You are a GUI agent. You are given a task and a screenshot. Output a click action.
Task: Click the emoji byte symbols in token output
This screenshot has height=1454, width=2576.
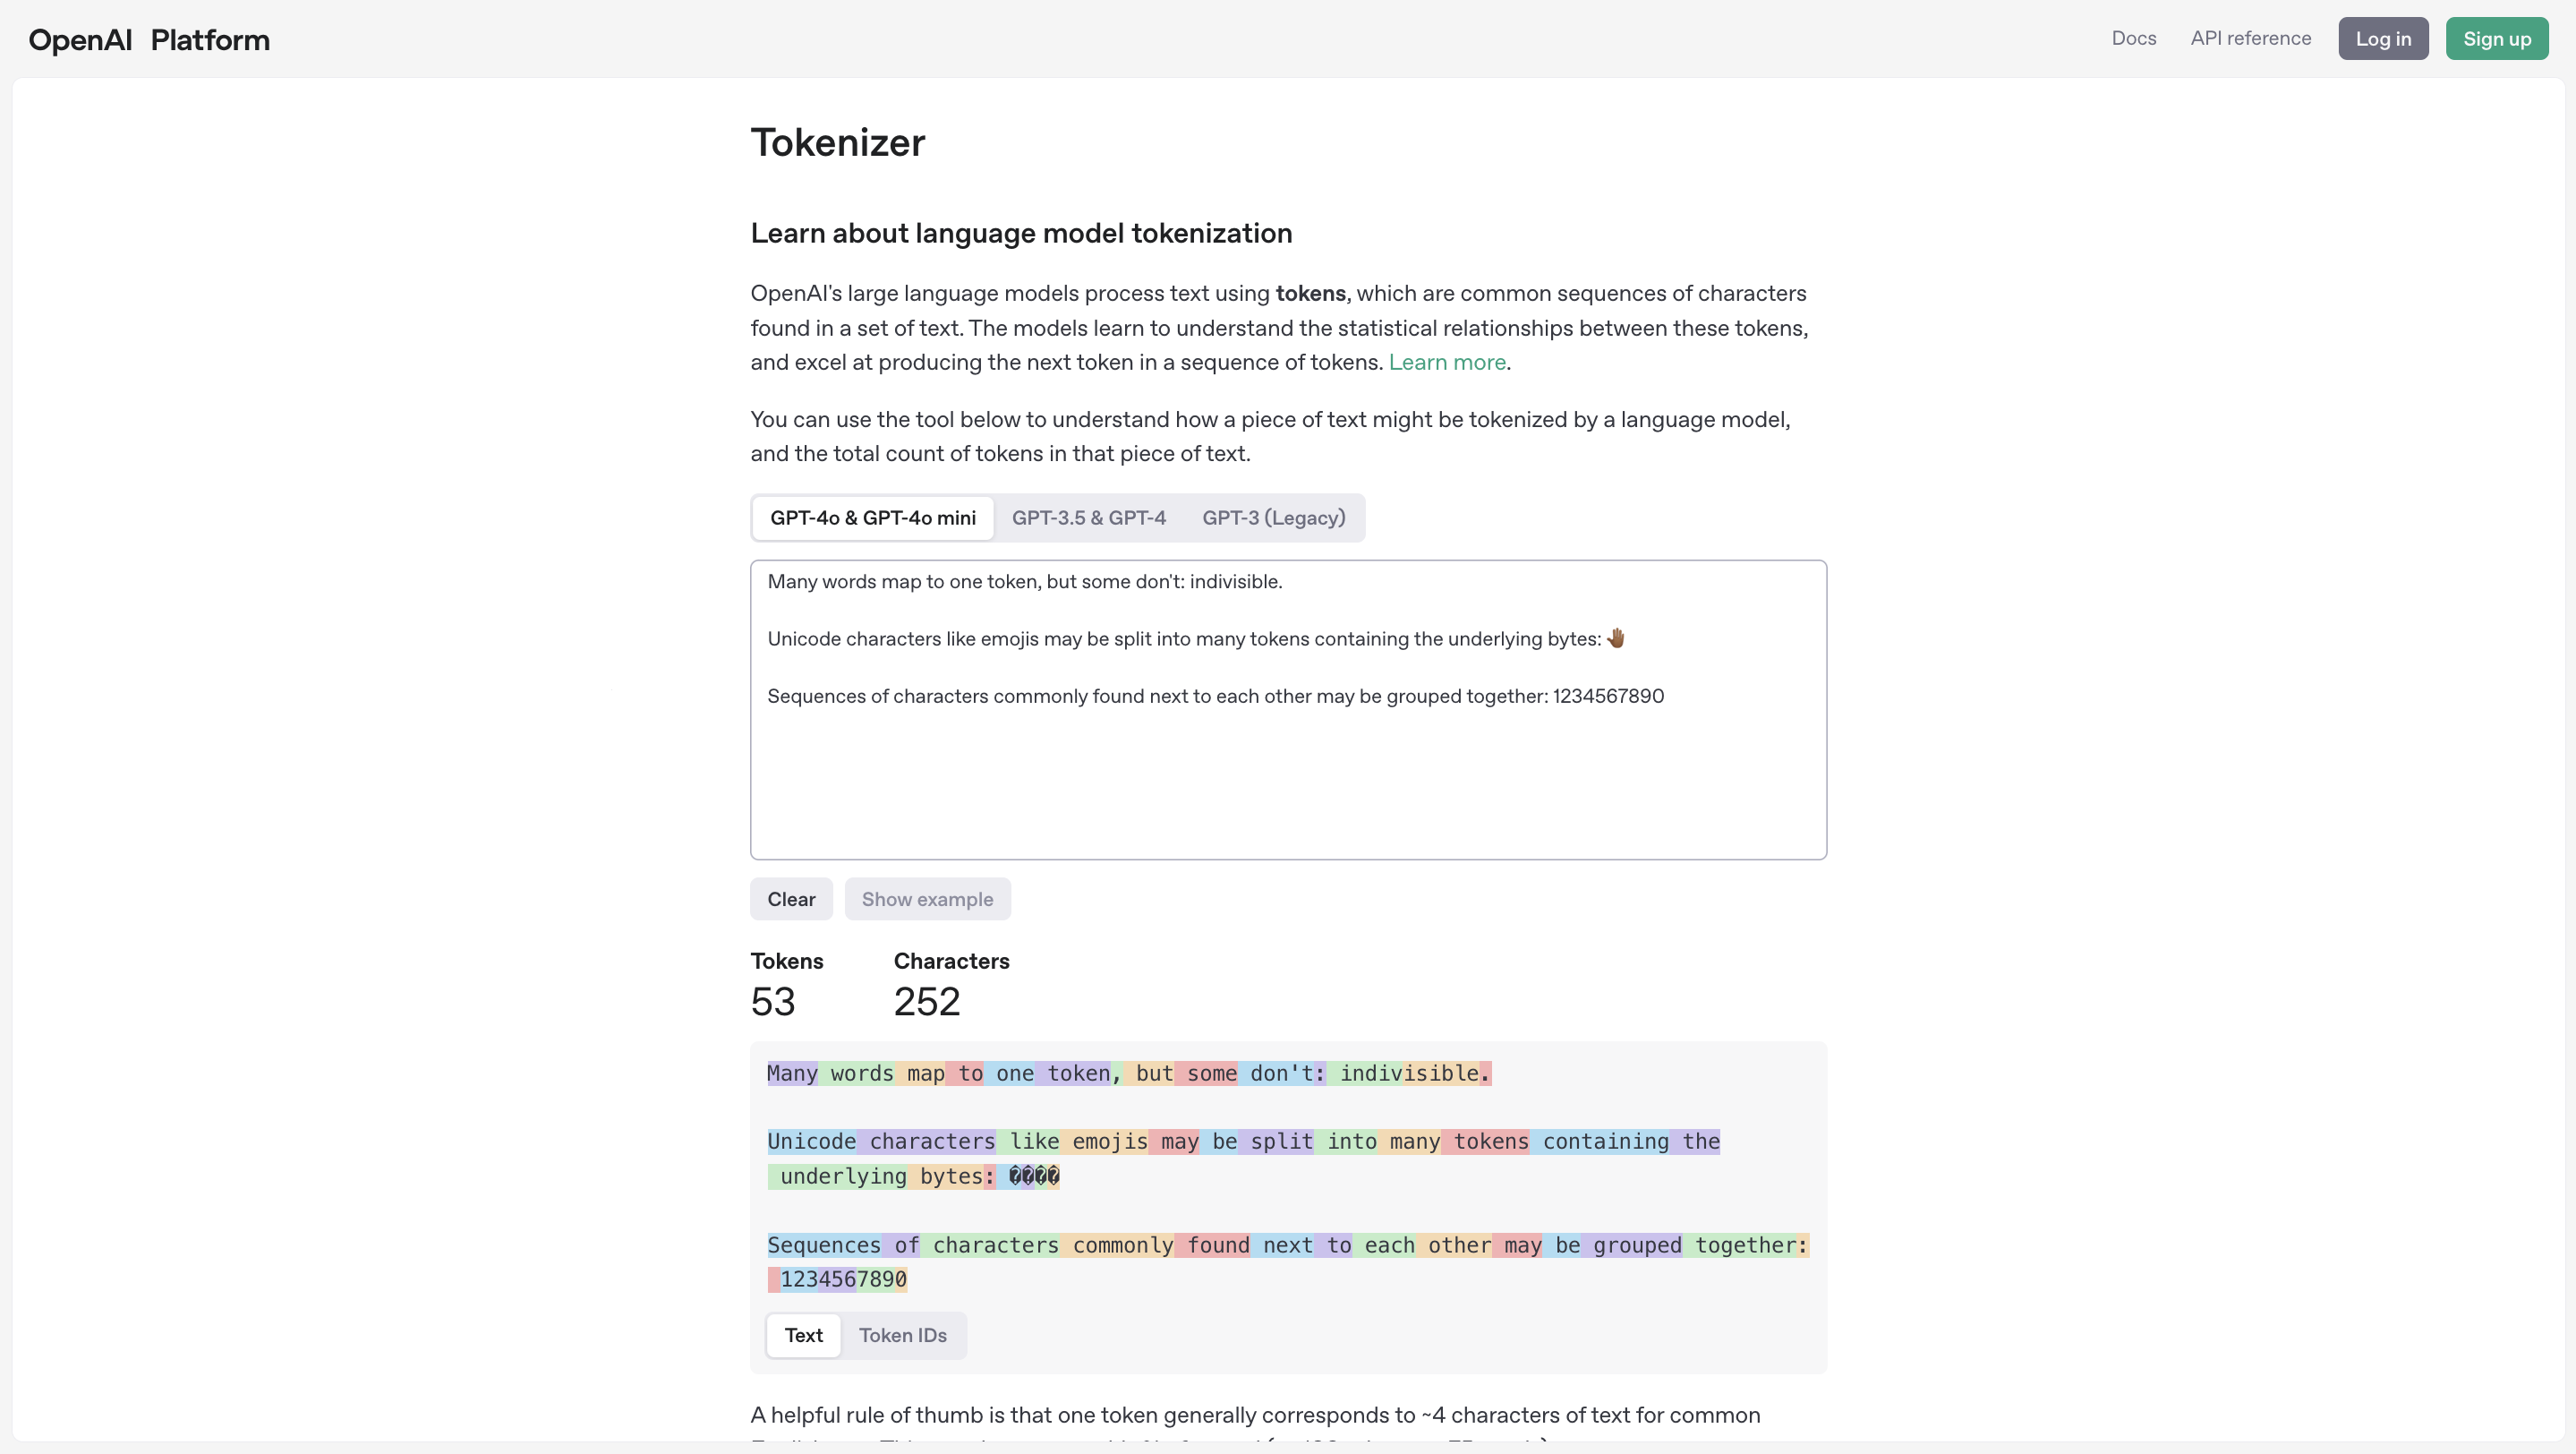tap(1033, 1176)
